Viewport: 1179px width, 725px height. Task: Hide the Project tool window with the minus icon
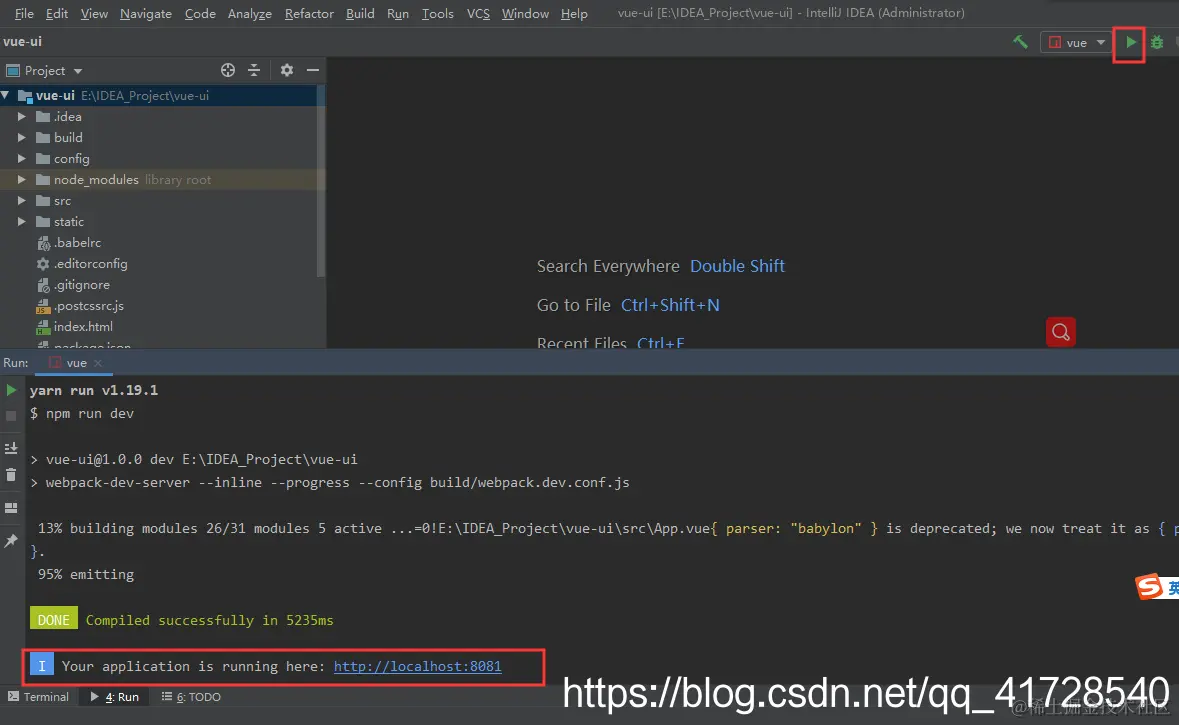pos(313,70)
